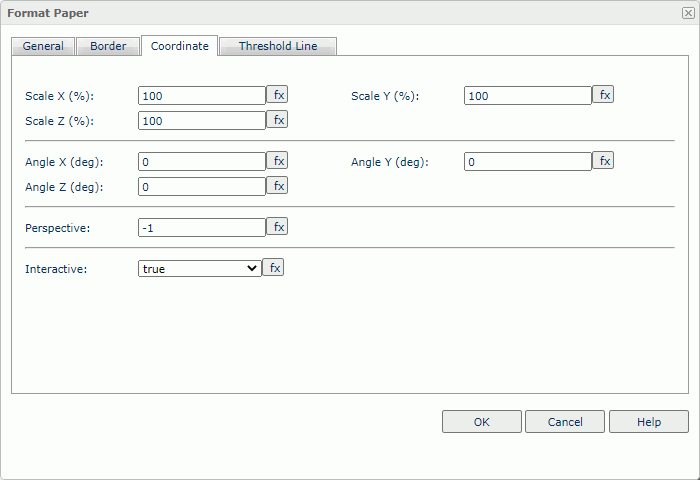Click the OK button

pos(481,422)
